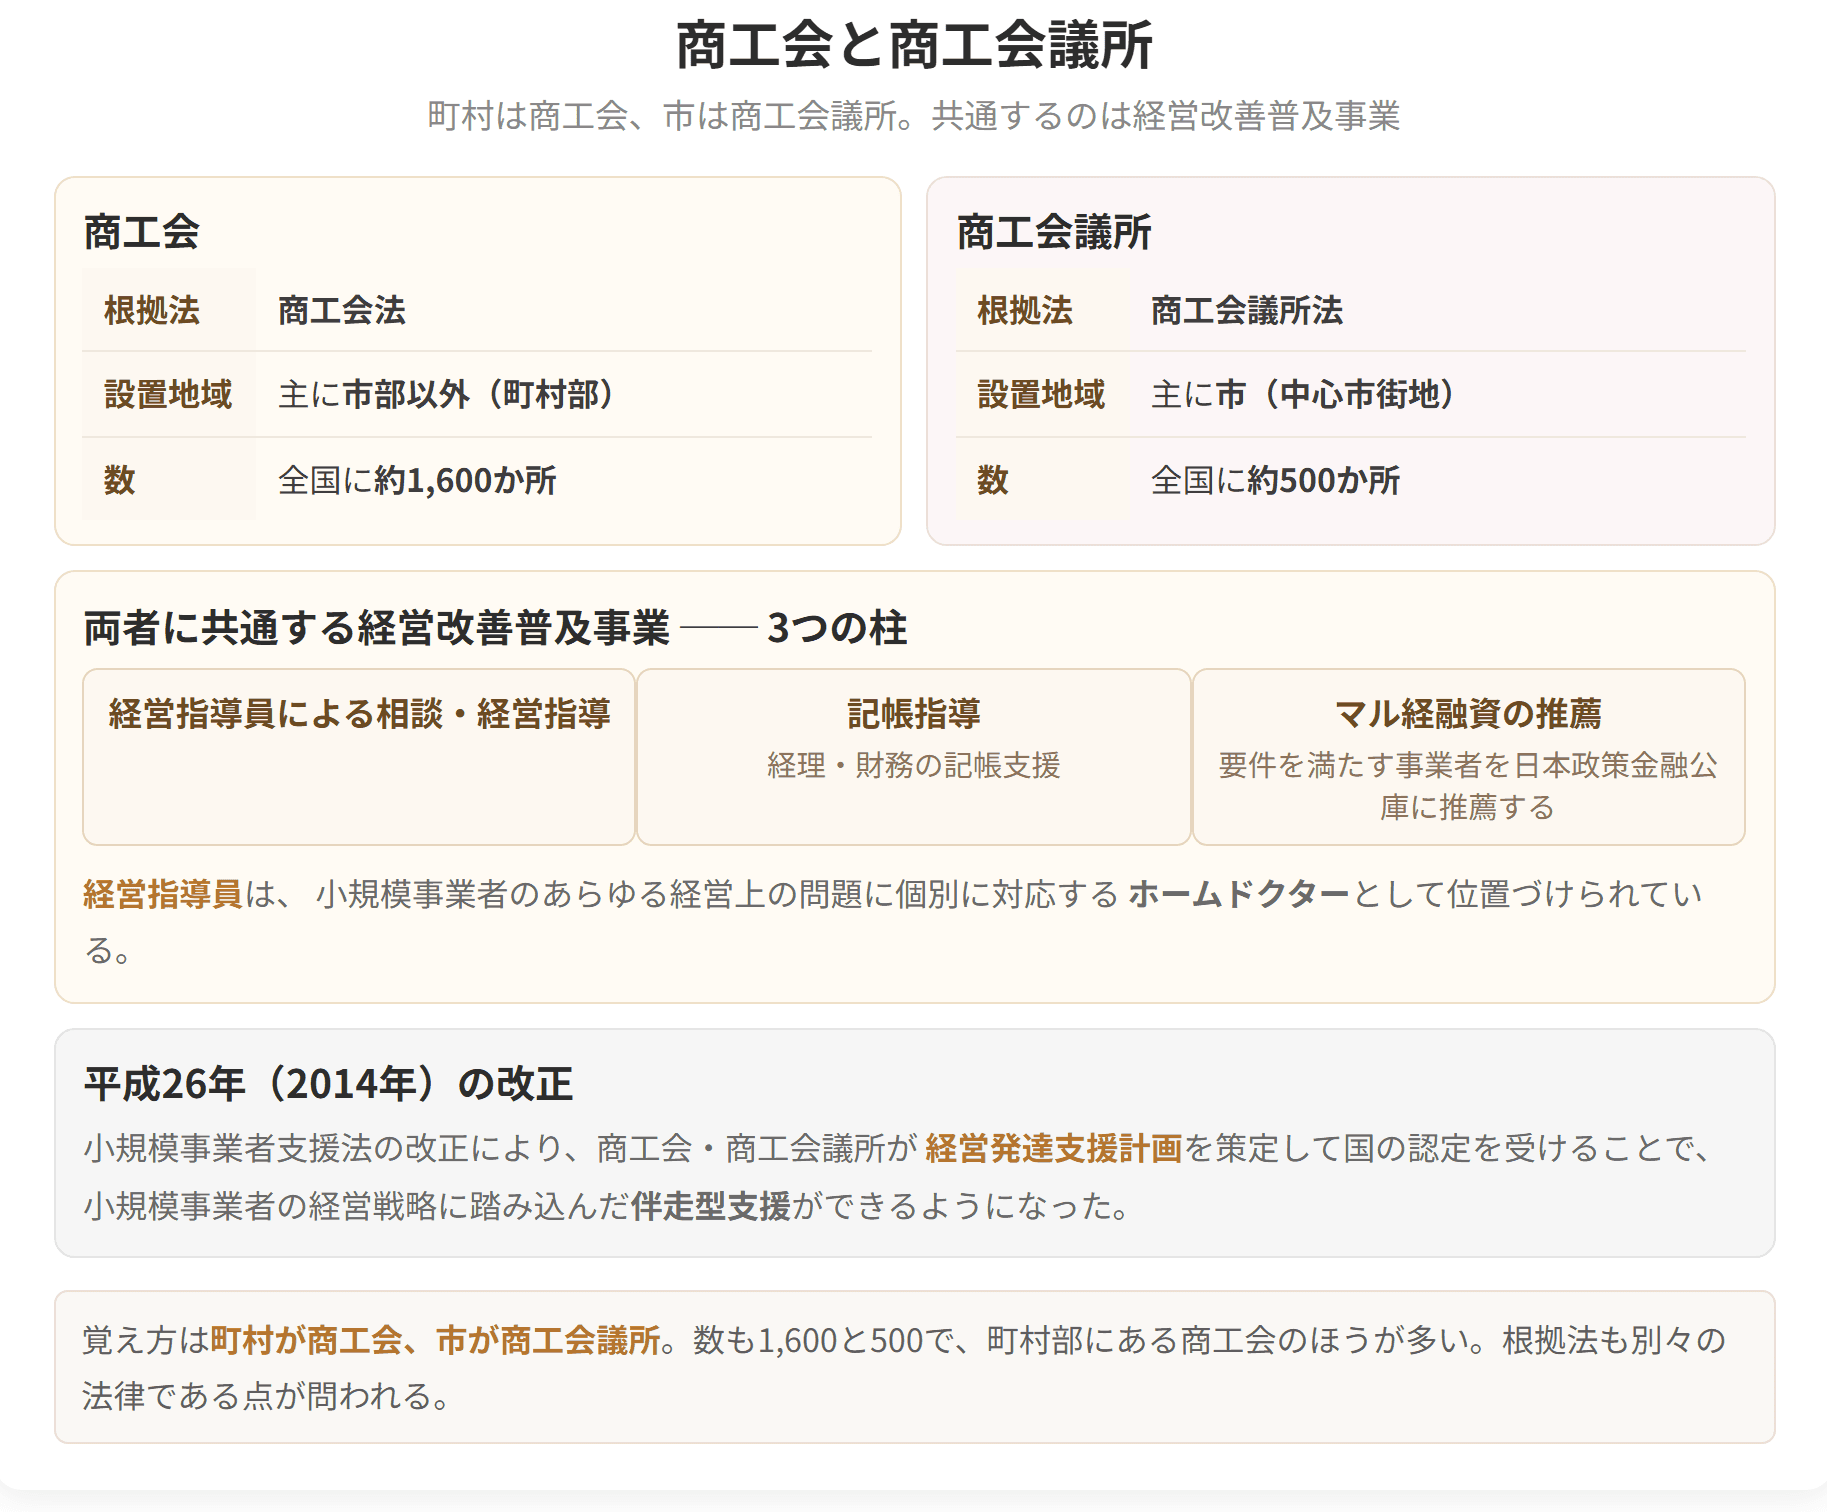
Task: Select the 経営指導員による相談・経営指導 pillar card
Action: click(x=359, y=757)
